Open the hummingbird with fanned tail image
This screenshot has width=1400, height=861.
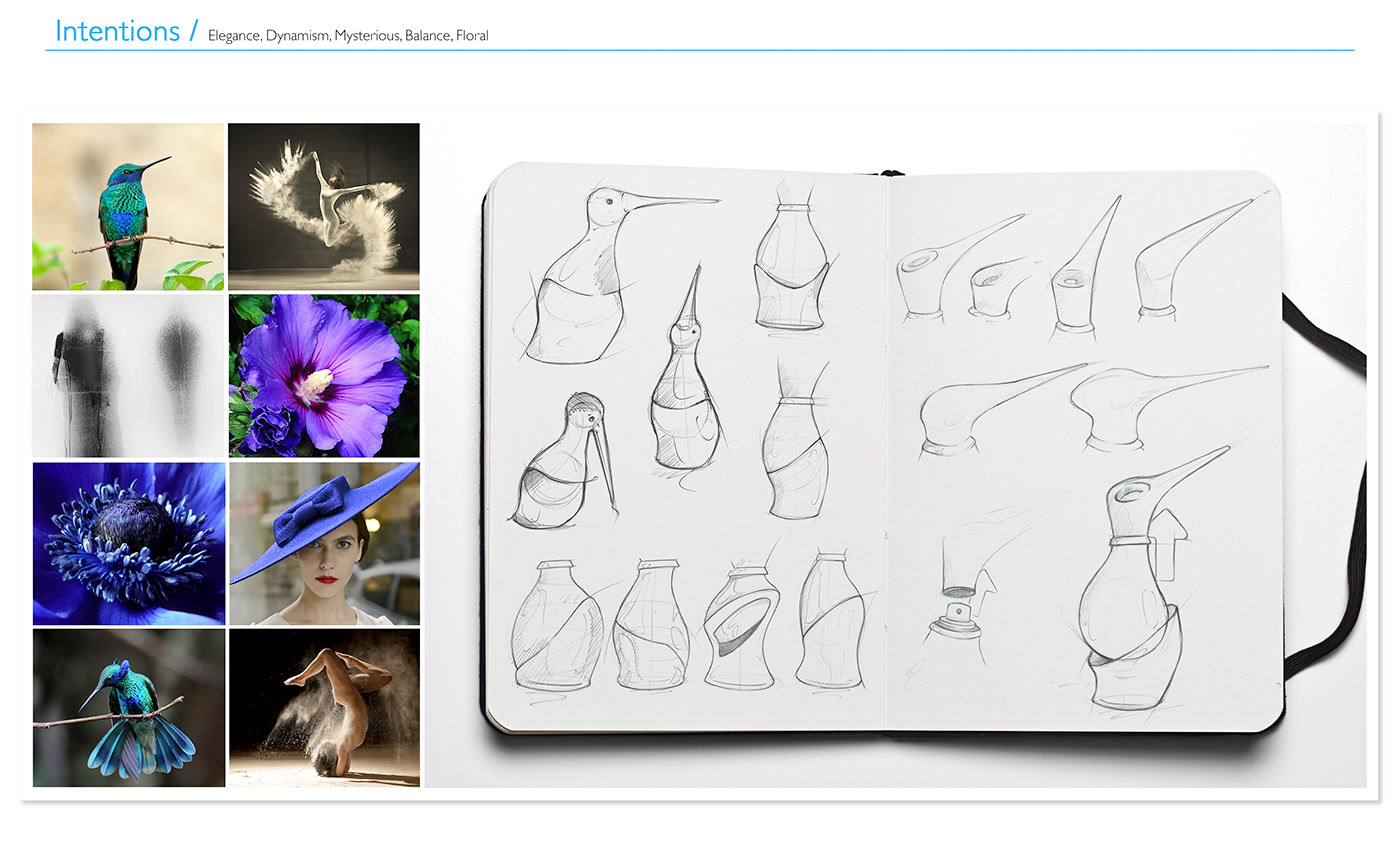point(128,710)
